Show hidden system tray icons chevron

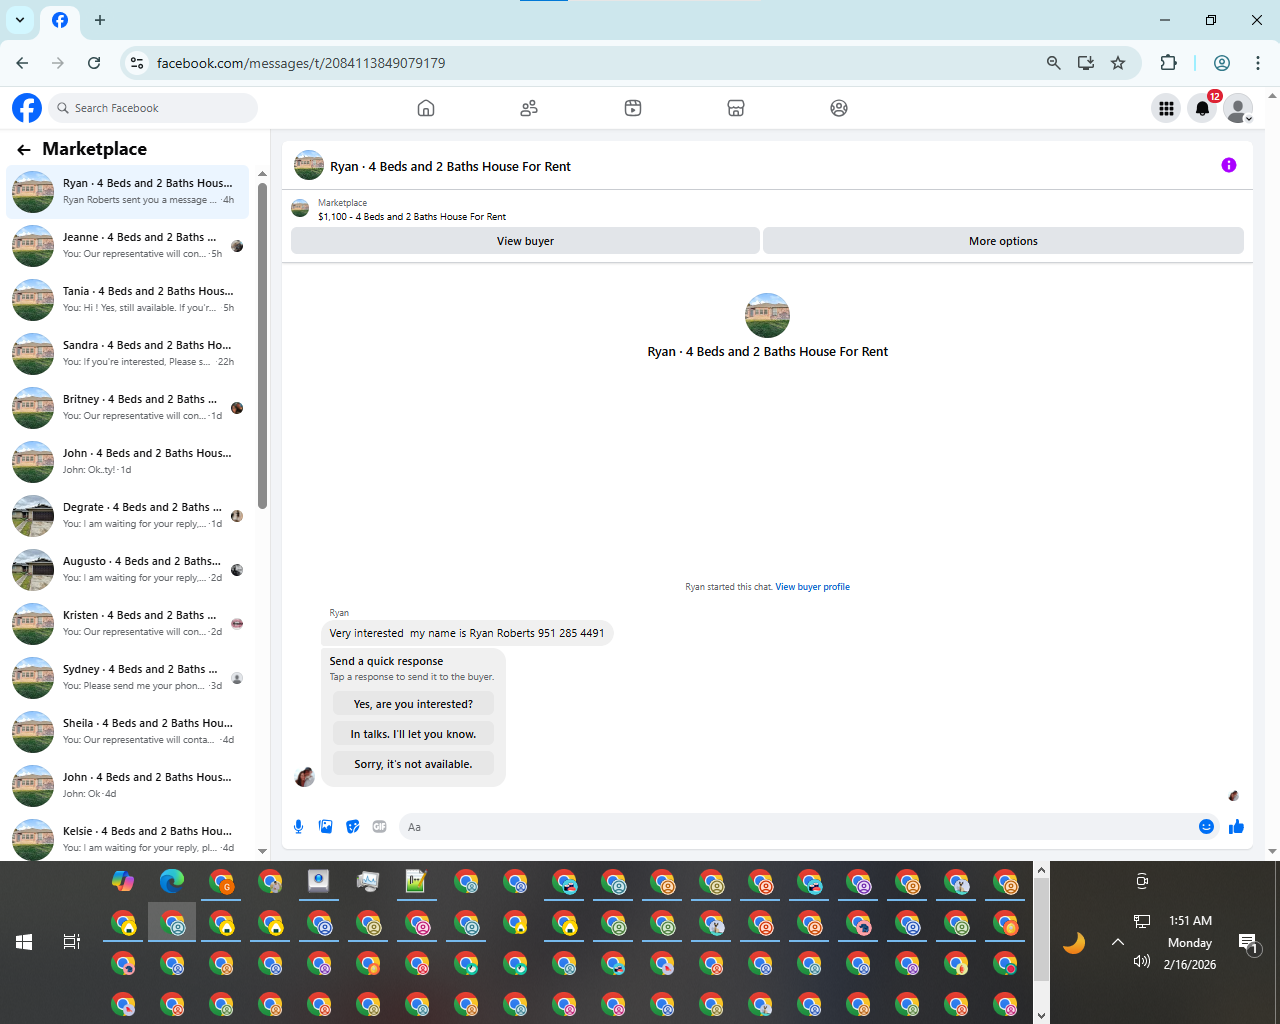[1118, 942]
